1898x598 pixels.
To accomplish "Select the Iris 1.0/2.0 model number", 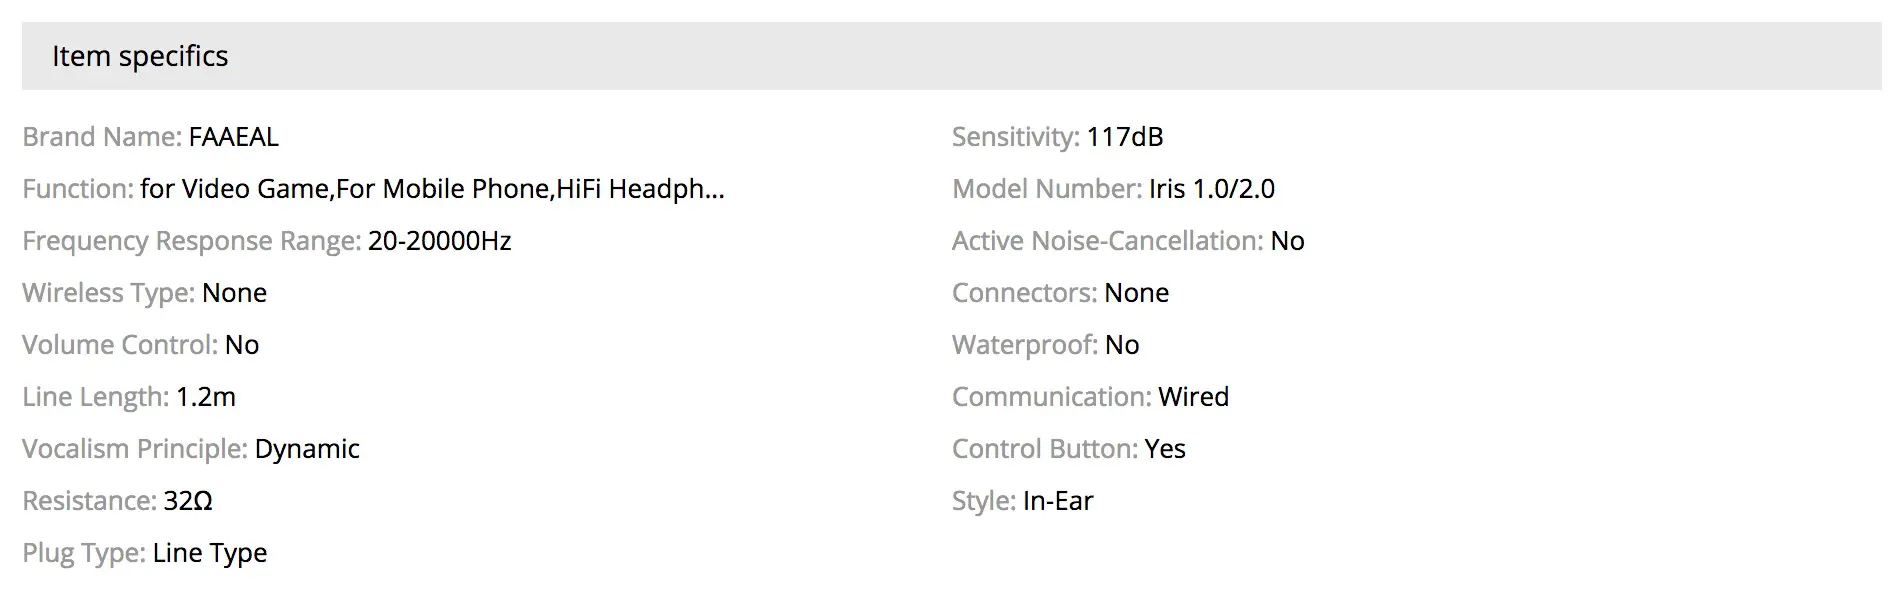I will click(1212, 189).
